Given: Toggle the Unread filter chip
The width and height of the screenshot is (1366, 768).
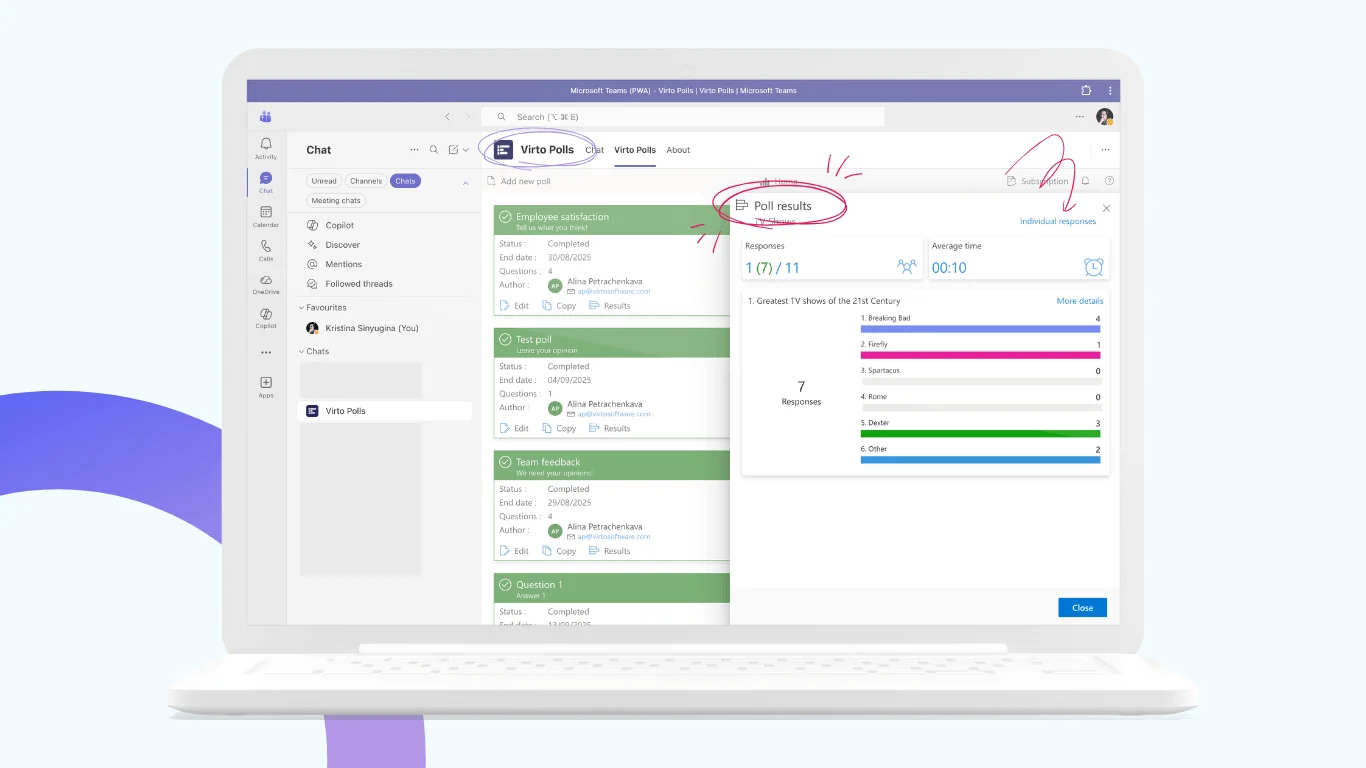Looking at the screenshot, I should (324, 181).
